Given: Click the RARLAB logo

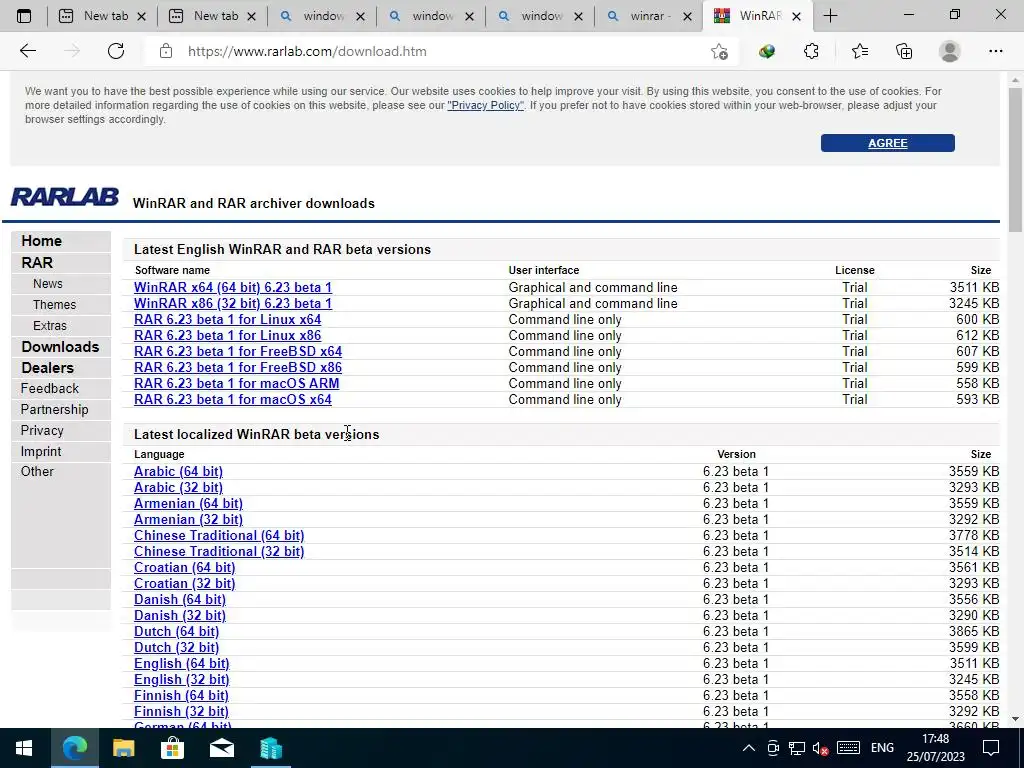Looking at the screenshot, I should click(x=65, y=197).
